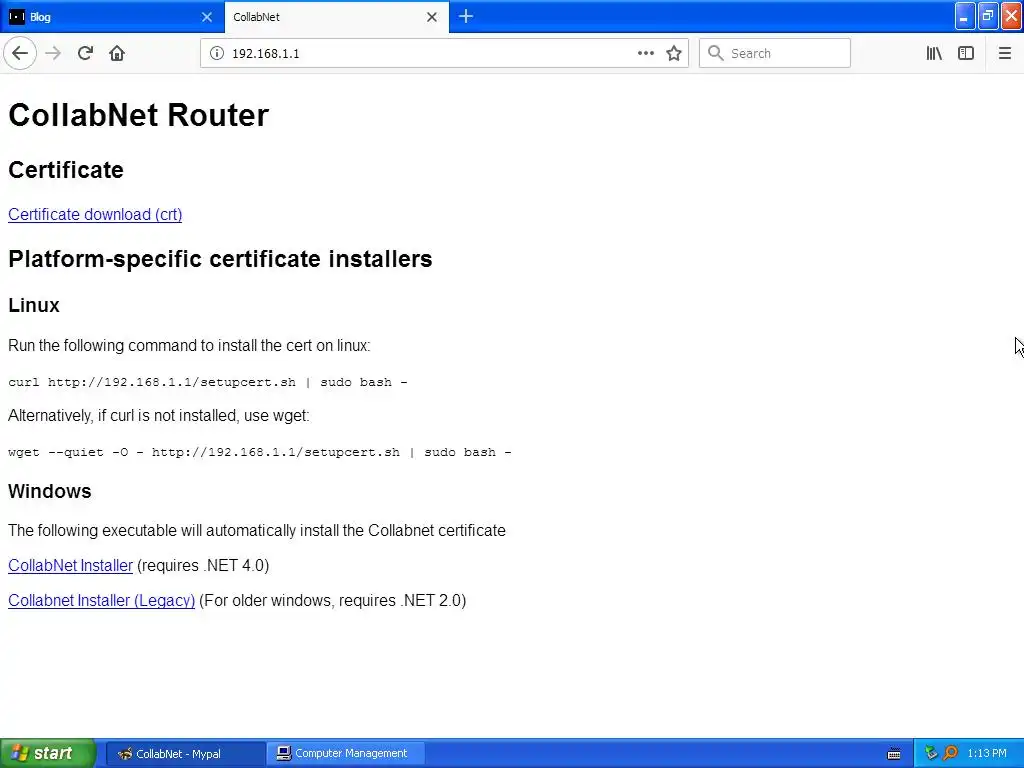Image resolution: width=1024 pixels, height=768 pixels.
Task: Click the orange magnifier tray icon
Action: [950, 753]
